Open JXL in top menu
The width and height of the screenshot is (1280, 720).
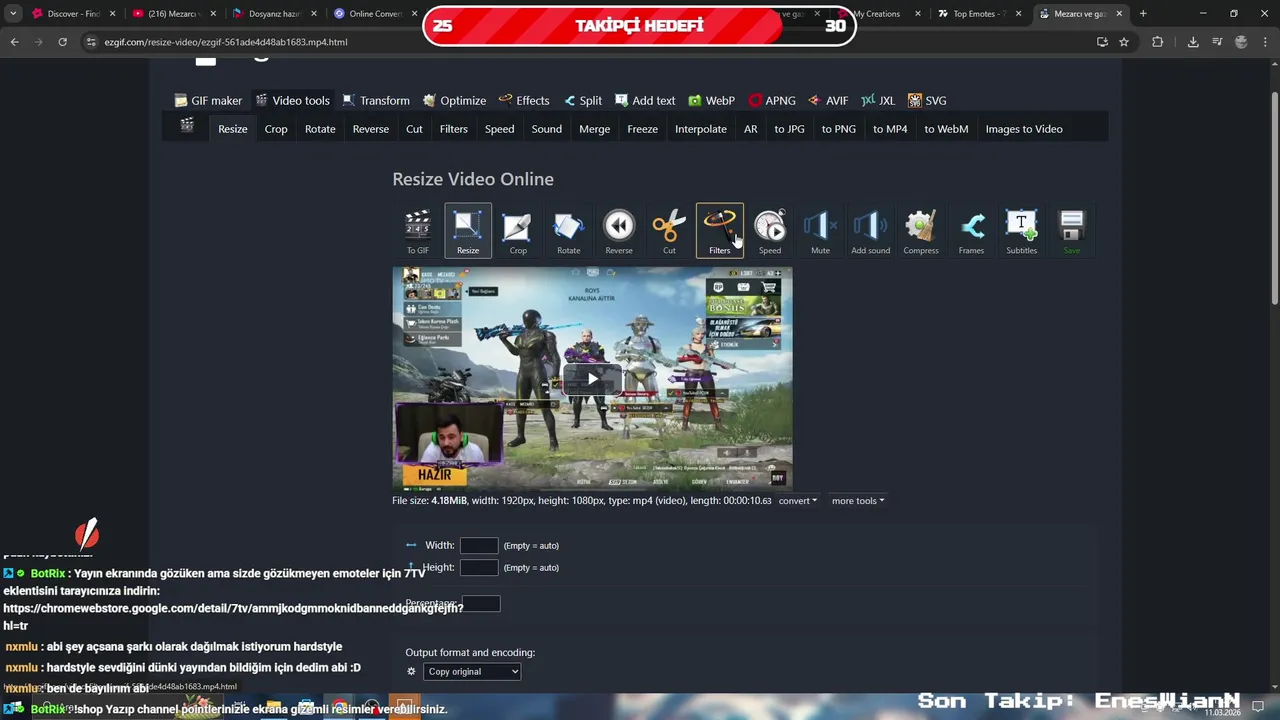878,100
